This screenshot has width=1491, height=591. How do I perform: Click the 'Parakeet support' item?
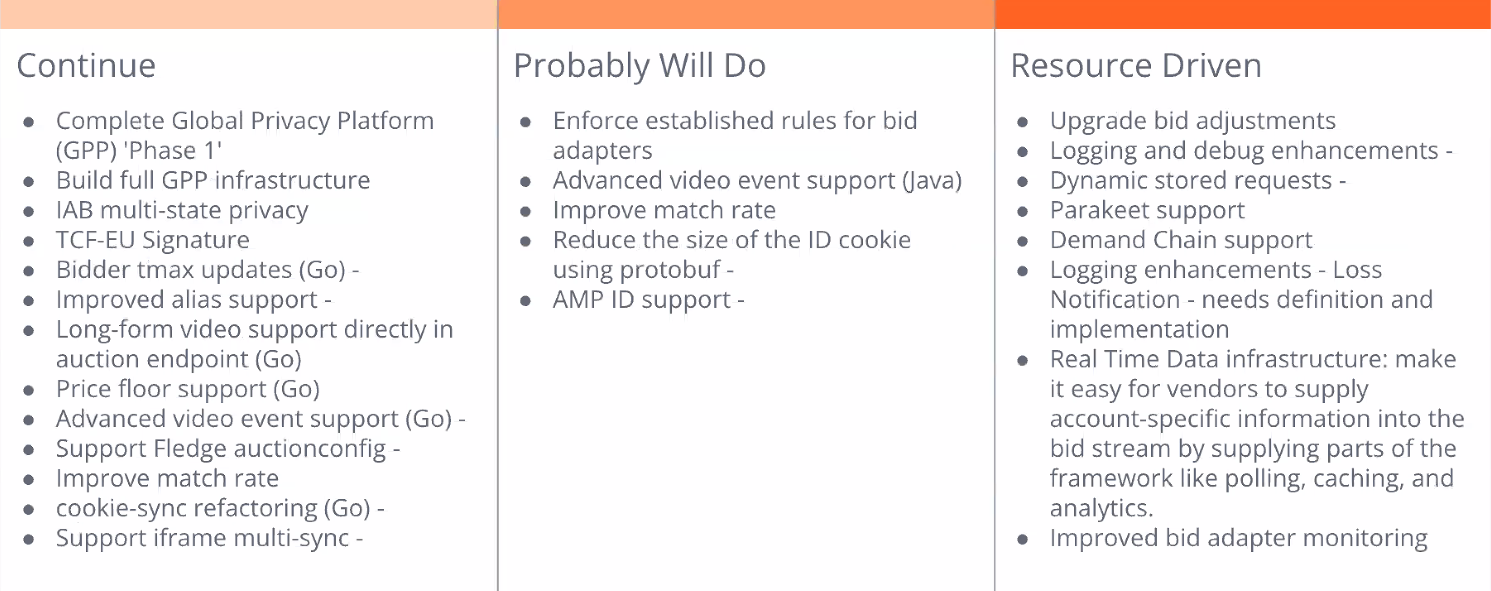[x=1147, y=211]
